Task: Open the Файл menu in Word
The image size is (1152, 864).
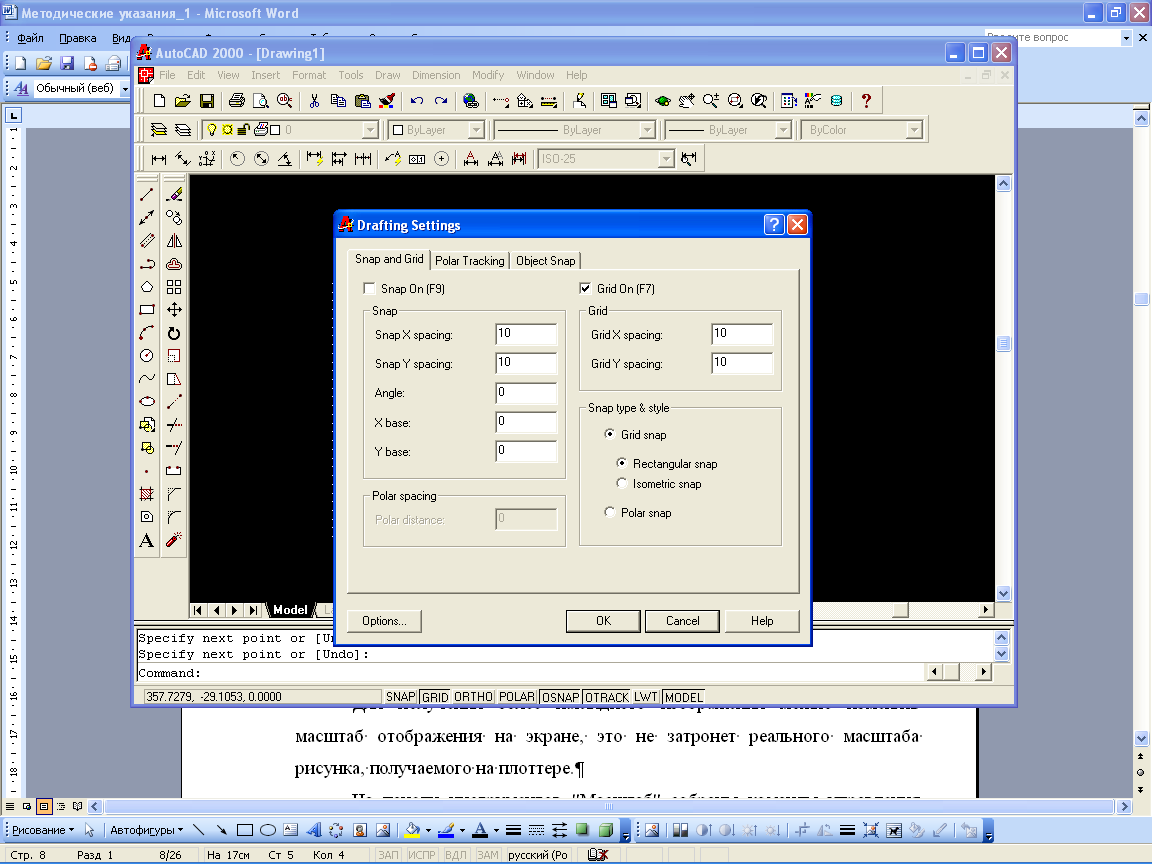Action: [30, 37]
